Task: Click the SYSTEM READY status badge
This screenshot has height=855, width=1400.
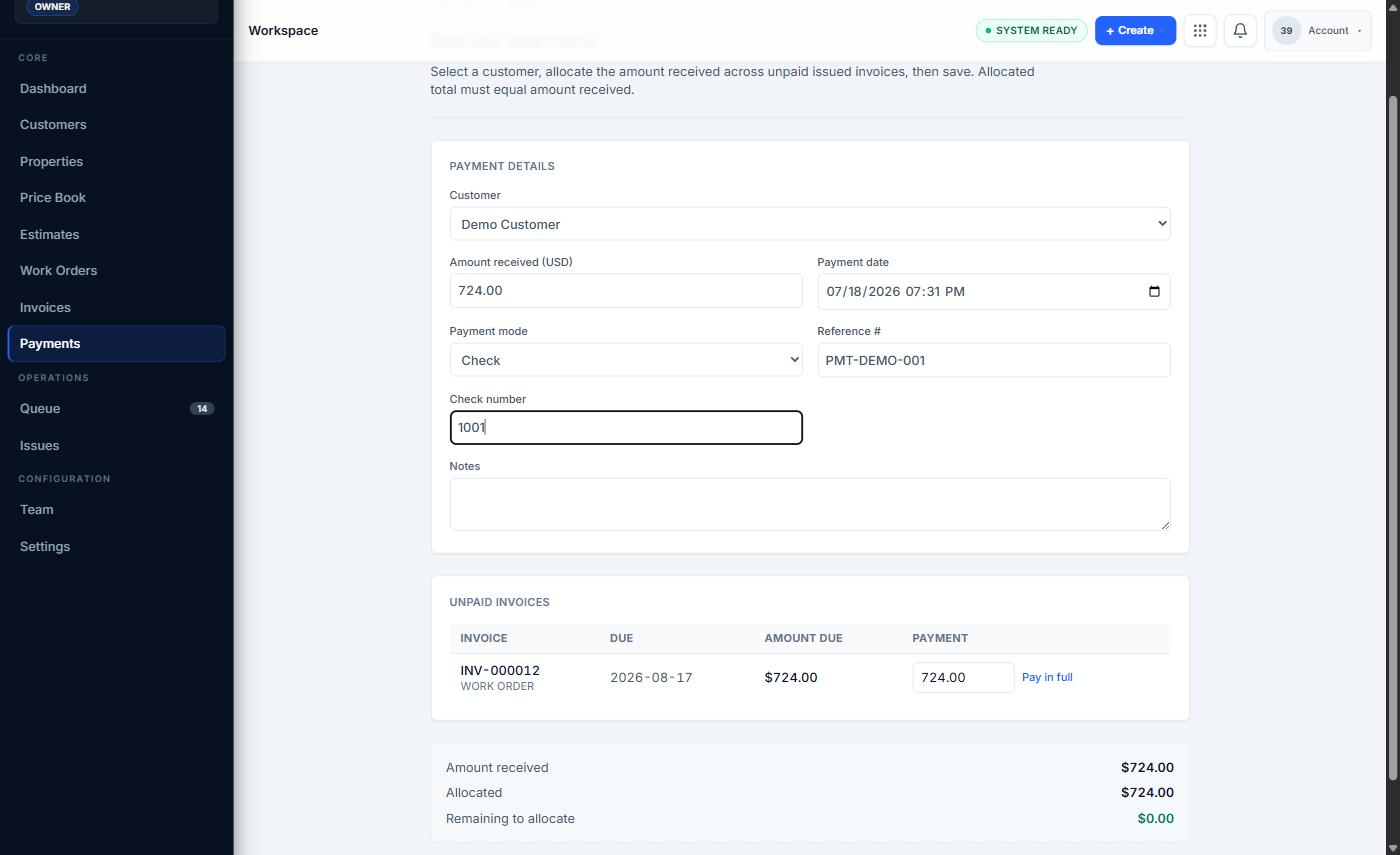Action: pyautogui.click(x=1031, y=30)
